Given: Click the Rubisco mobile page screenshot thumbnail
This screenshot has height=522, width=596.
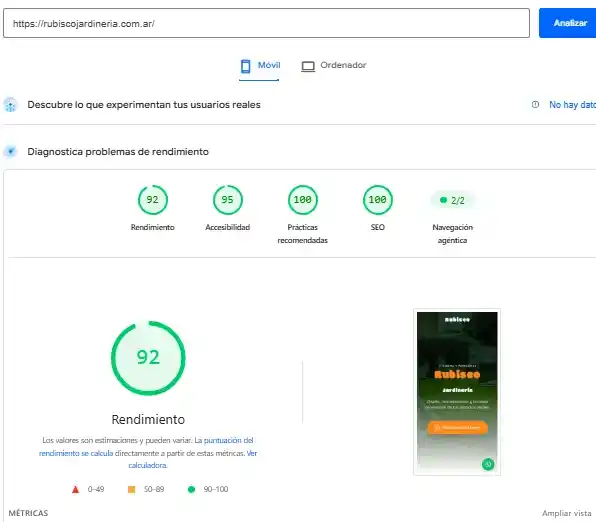Looking at the screenshot, I should [x=457, y=392].
